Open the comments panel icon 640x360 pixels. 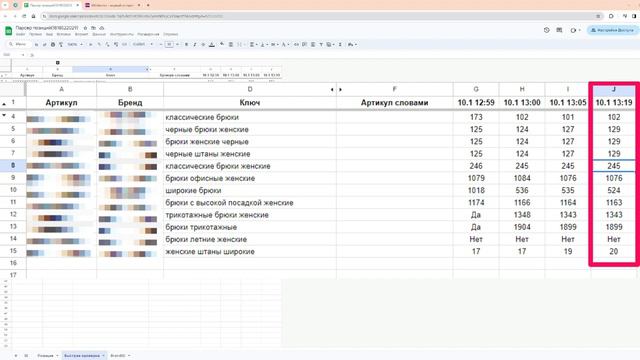(x=559, y=30)
